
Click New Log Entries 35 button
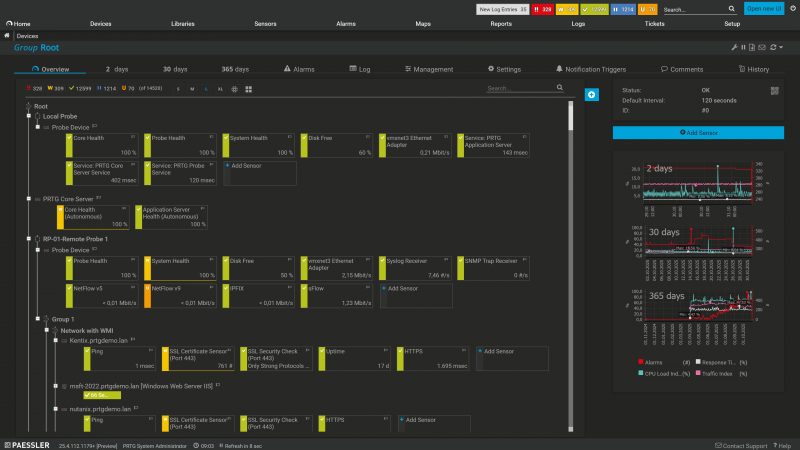(x=503, y=9)
